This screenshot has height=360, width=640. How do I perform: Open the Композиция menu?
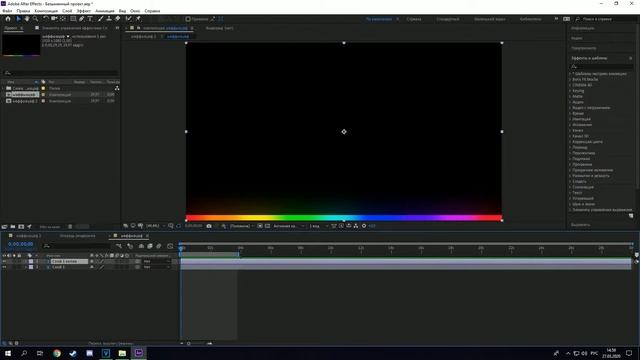pyautogui.click(x=46, y=11)
